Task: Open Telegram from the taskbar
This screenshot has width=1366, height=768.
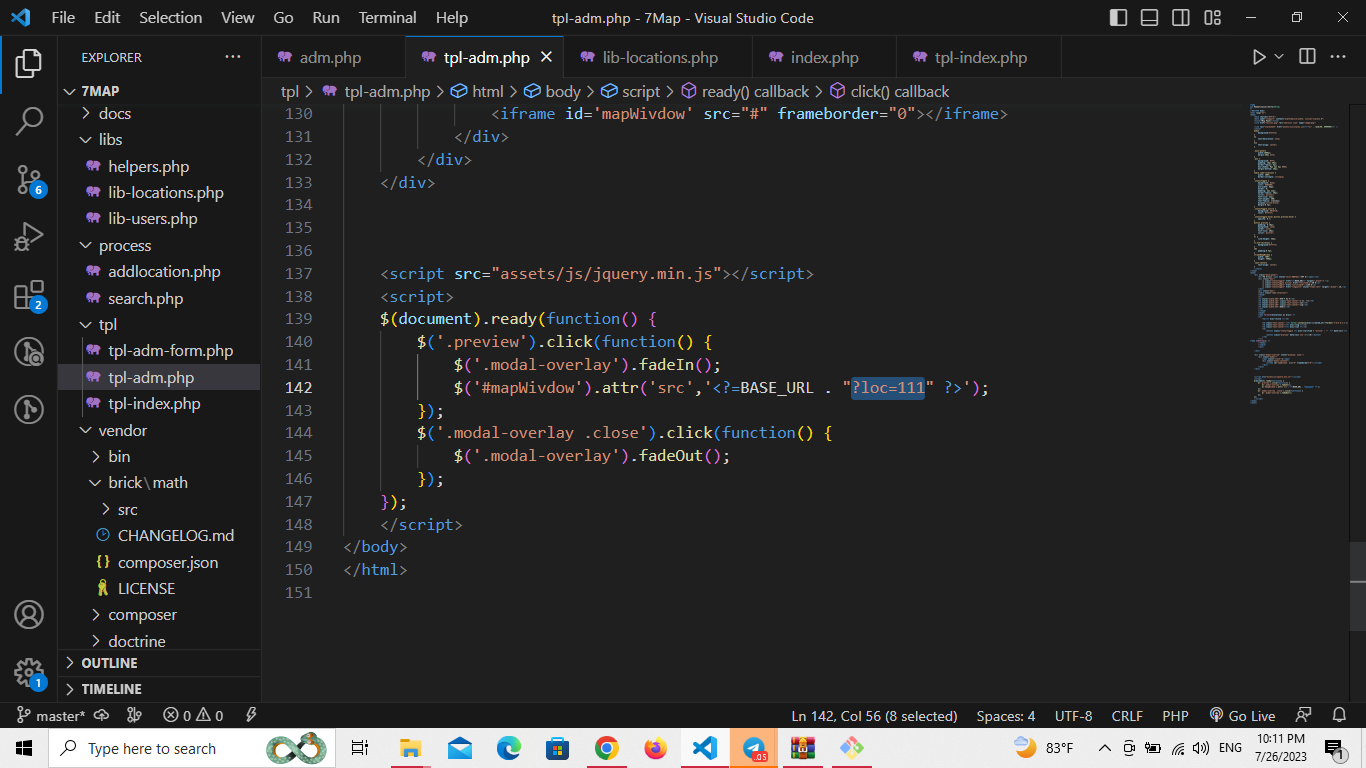Action: (x=753, y=748)
